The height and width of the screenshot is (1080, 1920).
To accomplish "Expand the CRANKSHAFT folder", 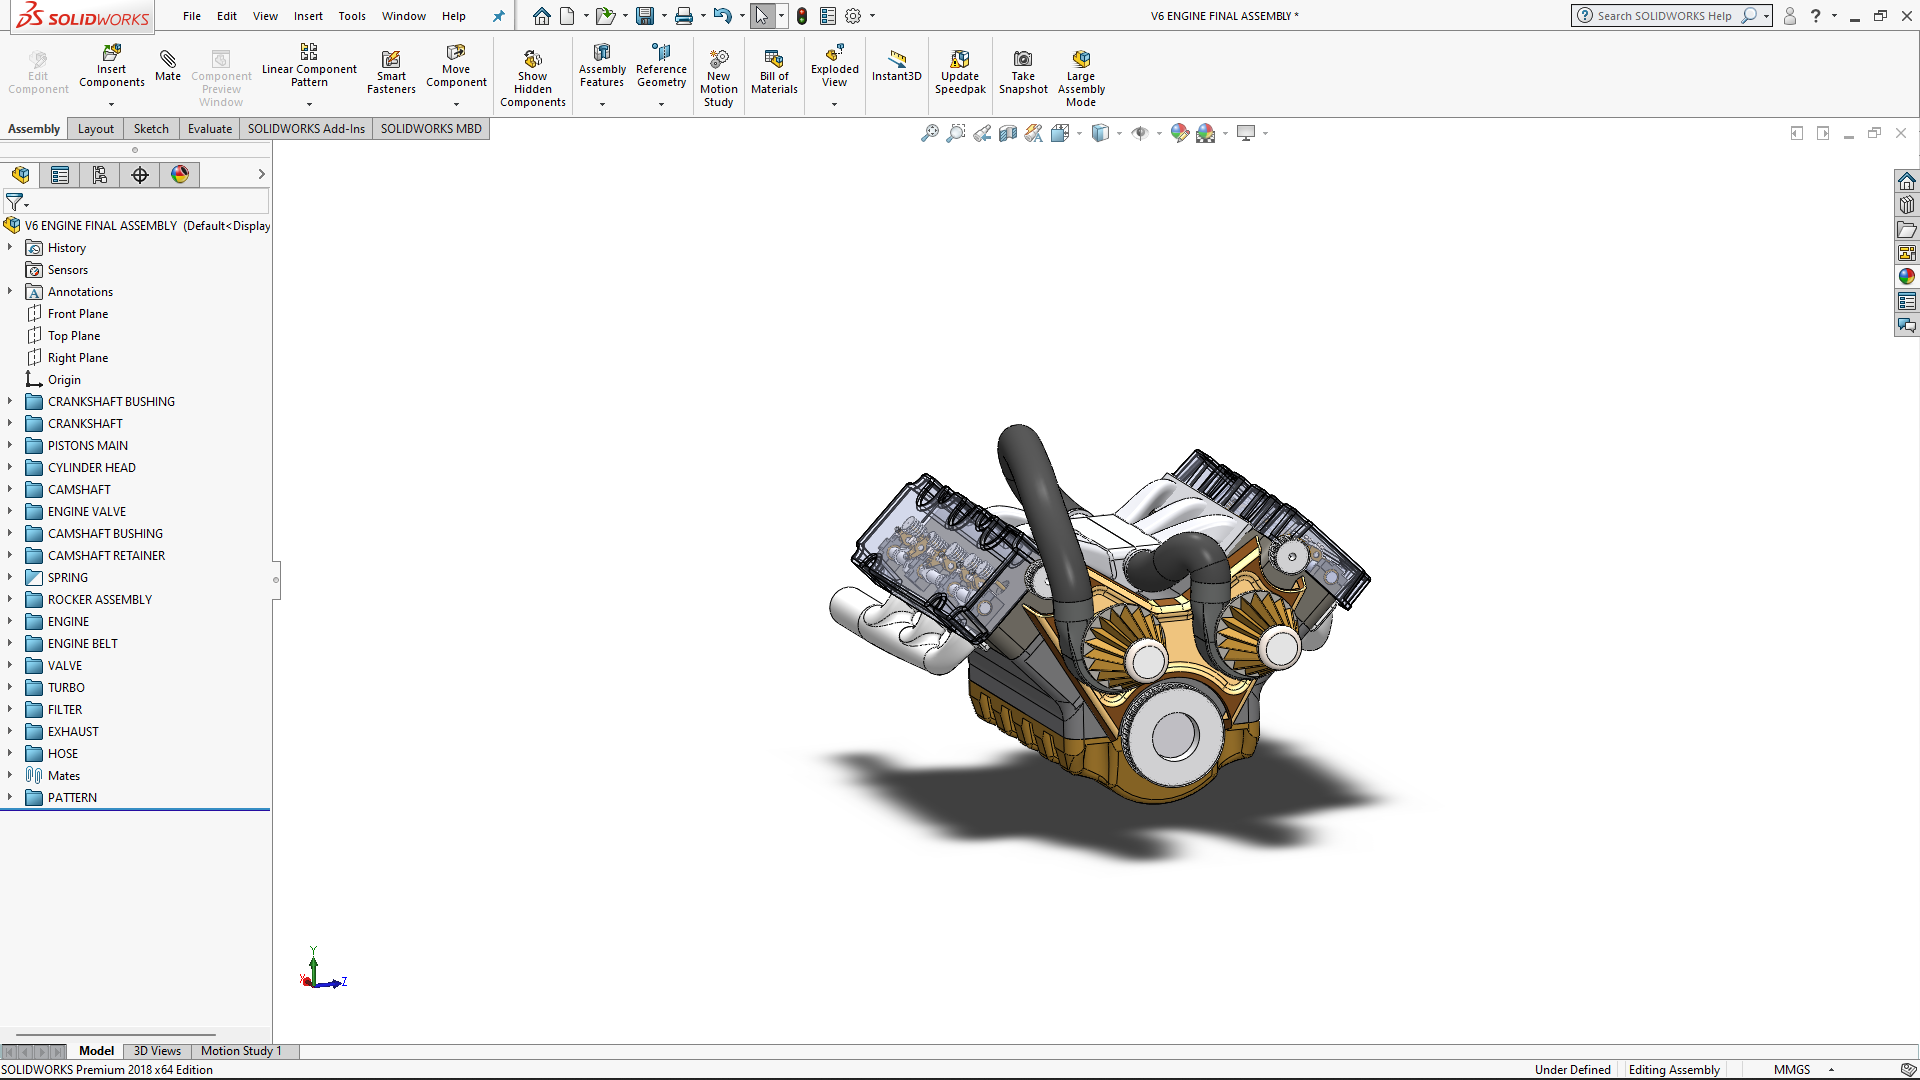I will [x=10, y=423].
